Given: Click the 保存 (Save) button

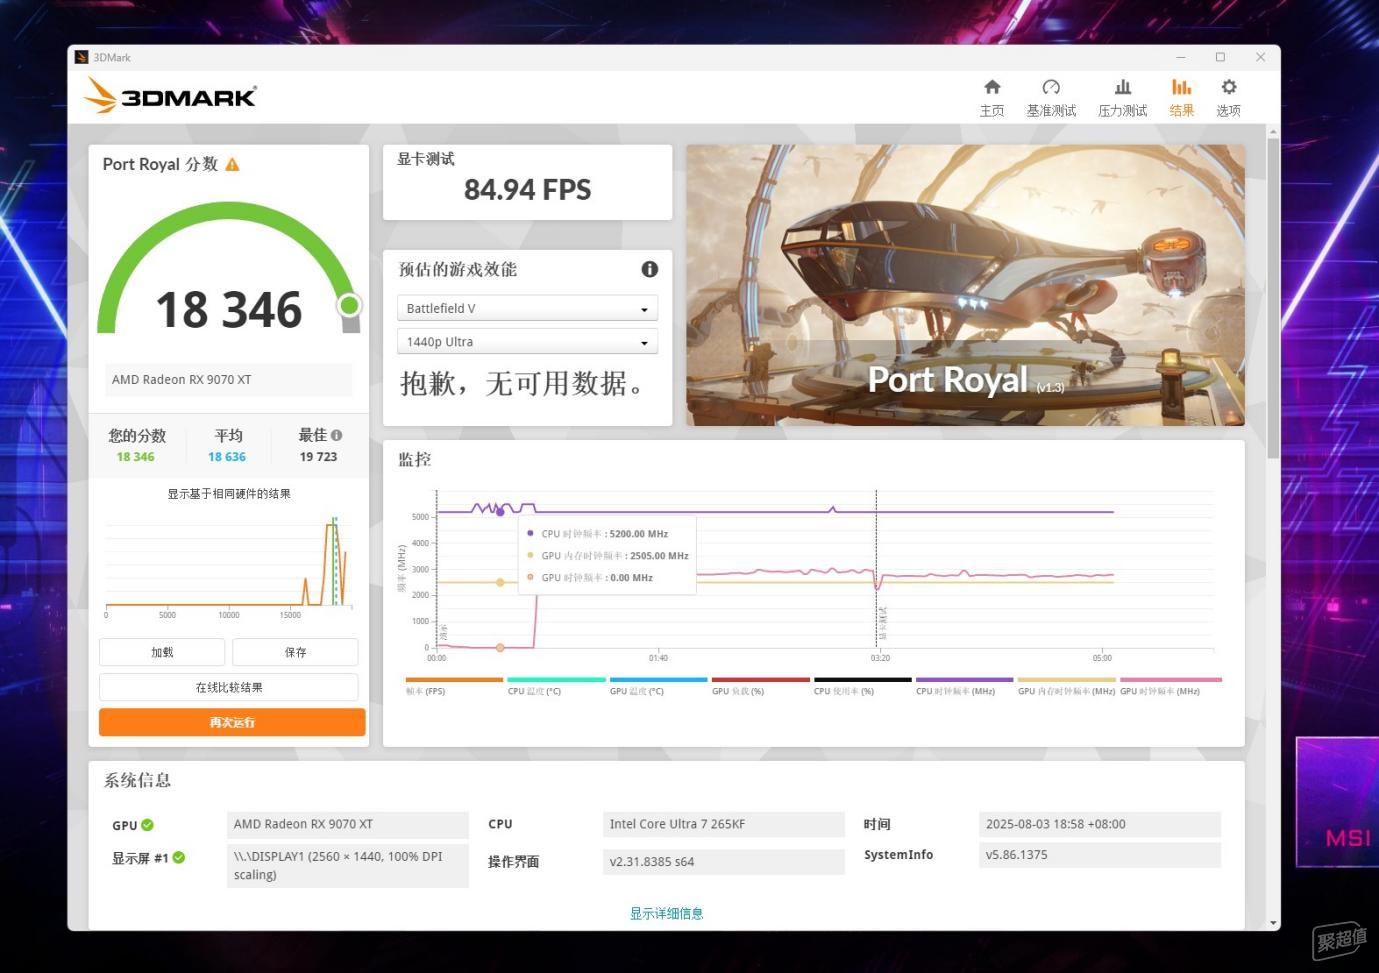Looking at the screenshot, I should pos(295,652).
